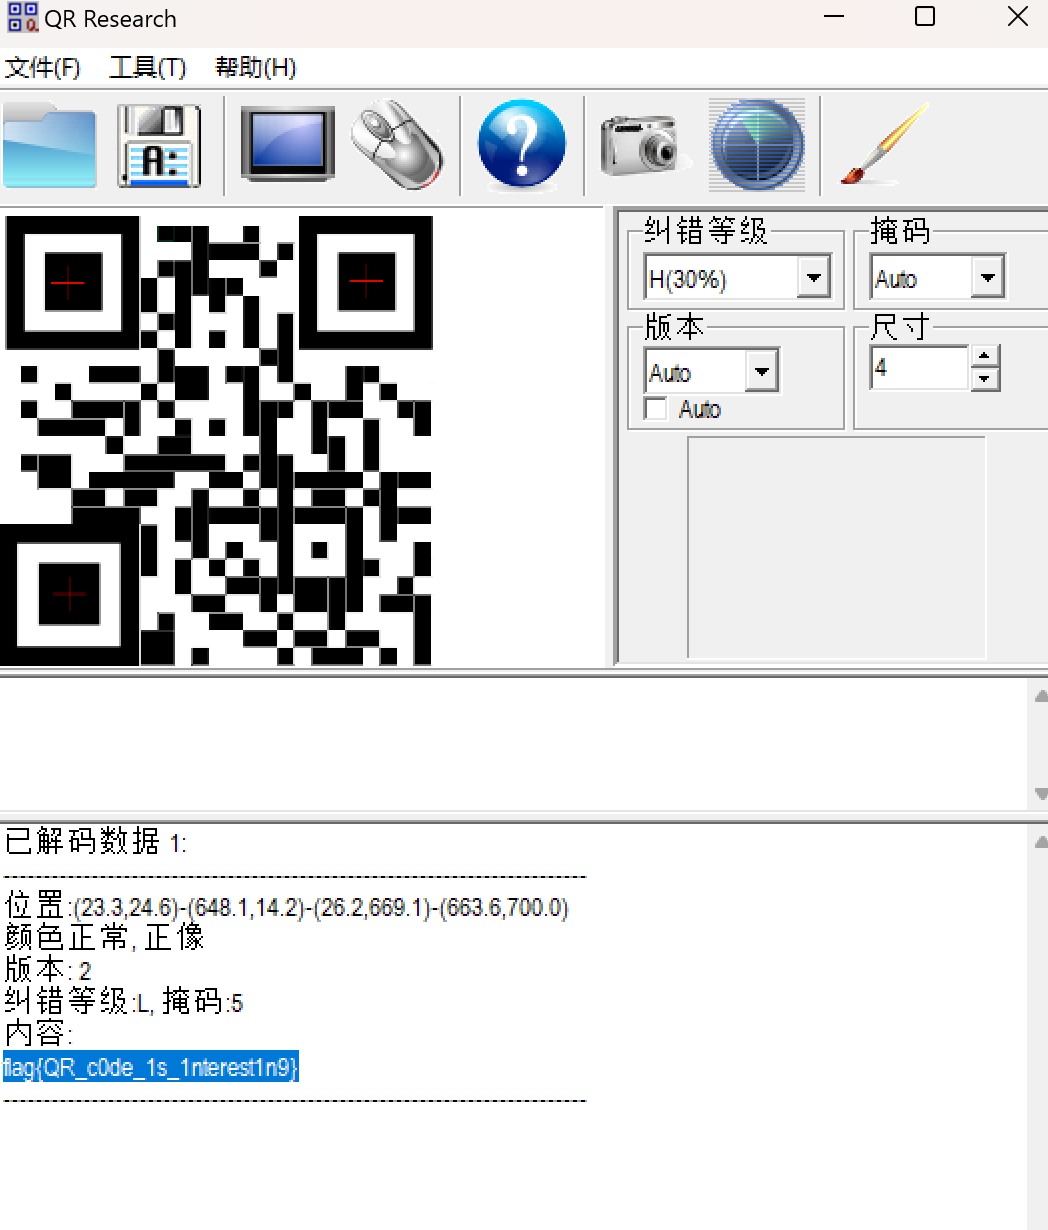Image resolution: width=1048 pixels, height=1230 pixels.
Task: Open the 文件(F) menu
Action: click(43, 68)
